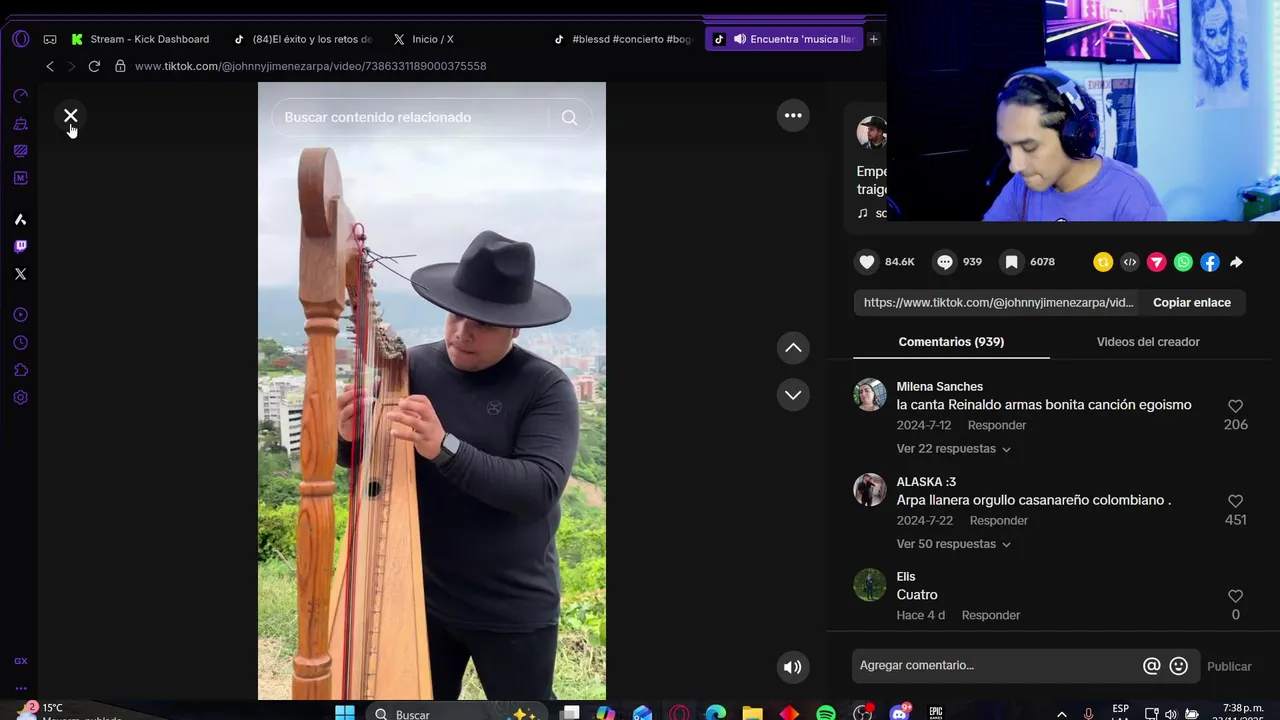The height and width of the screenshot is (720, 1280).
Task: Save video with bookmark icon
Action: coord(1012,262)
